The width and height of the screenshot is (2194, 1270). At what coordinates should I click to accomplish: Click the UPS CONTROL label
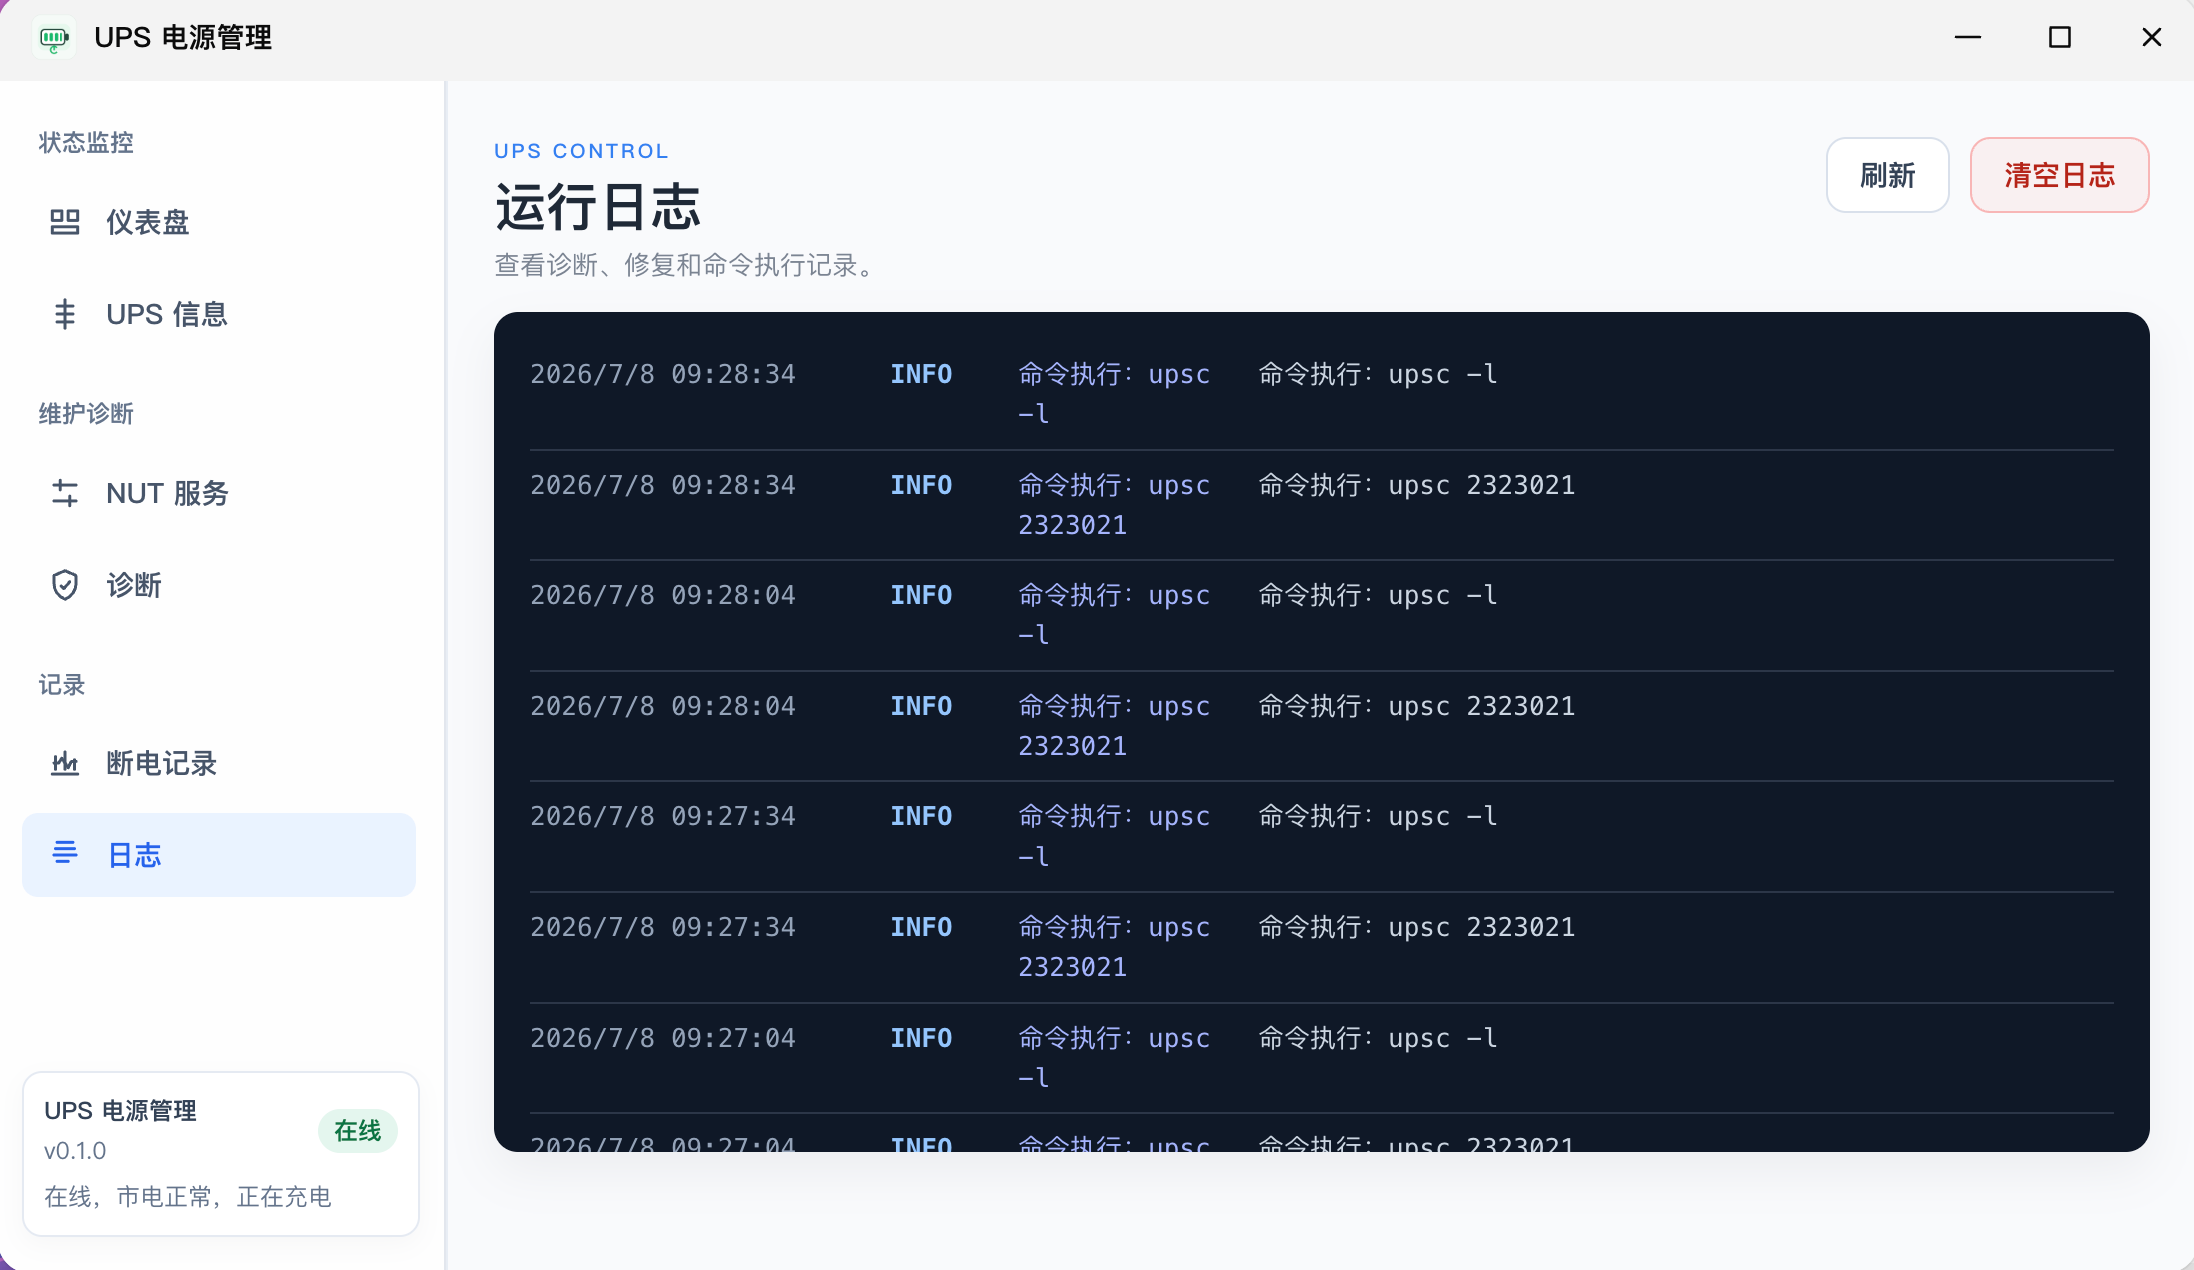point(581,151)
